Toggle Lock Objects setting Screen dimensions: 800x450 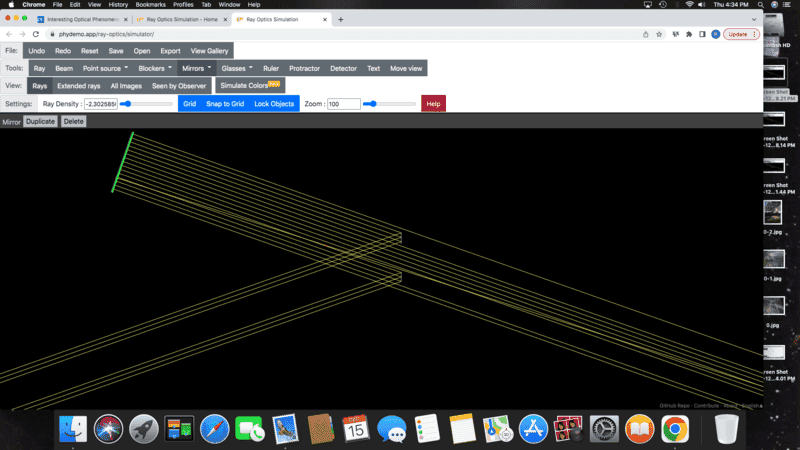click(x=274, y=104)
